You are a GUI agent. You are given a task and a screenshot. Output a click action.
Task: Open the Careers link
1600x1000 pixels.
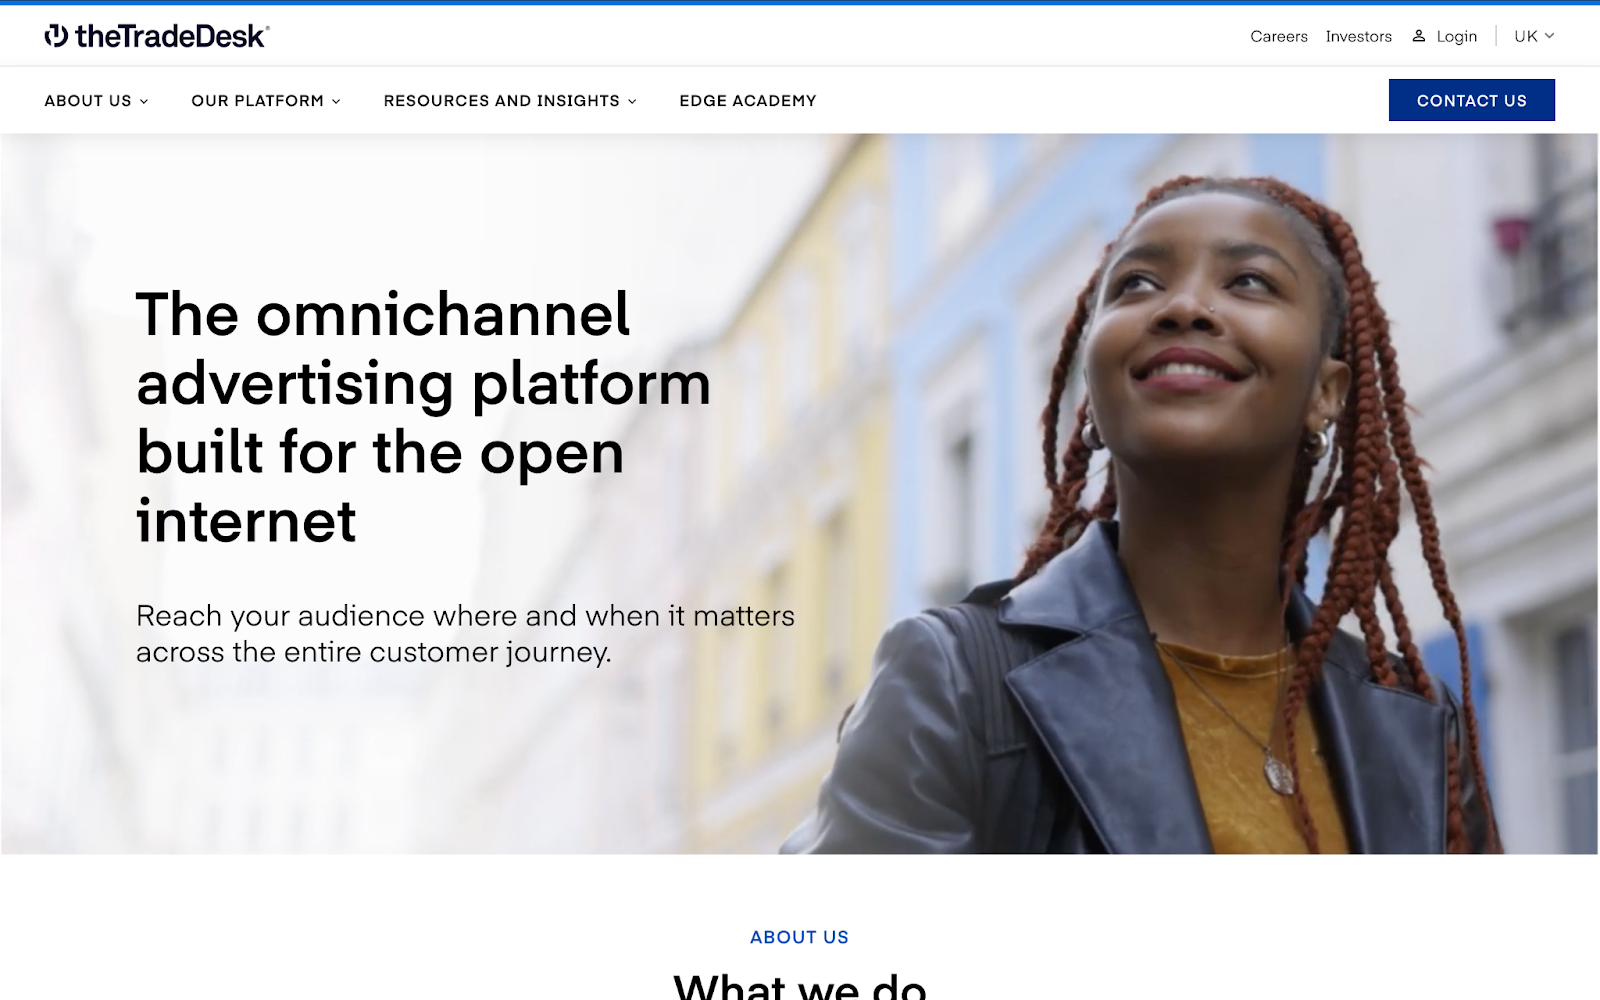pos(1279,36)
